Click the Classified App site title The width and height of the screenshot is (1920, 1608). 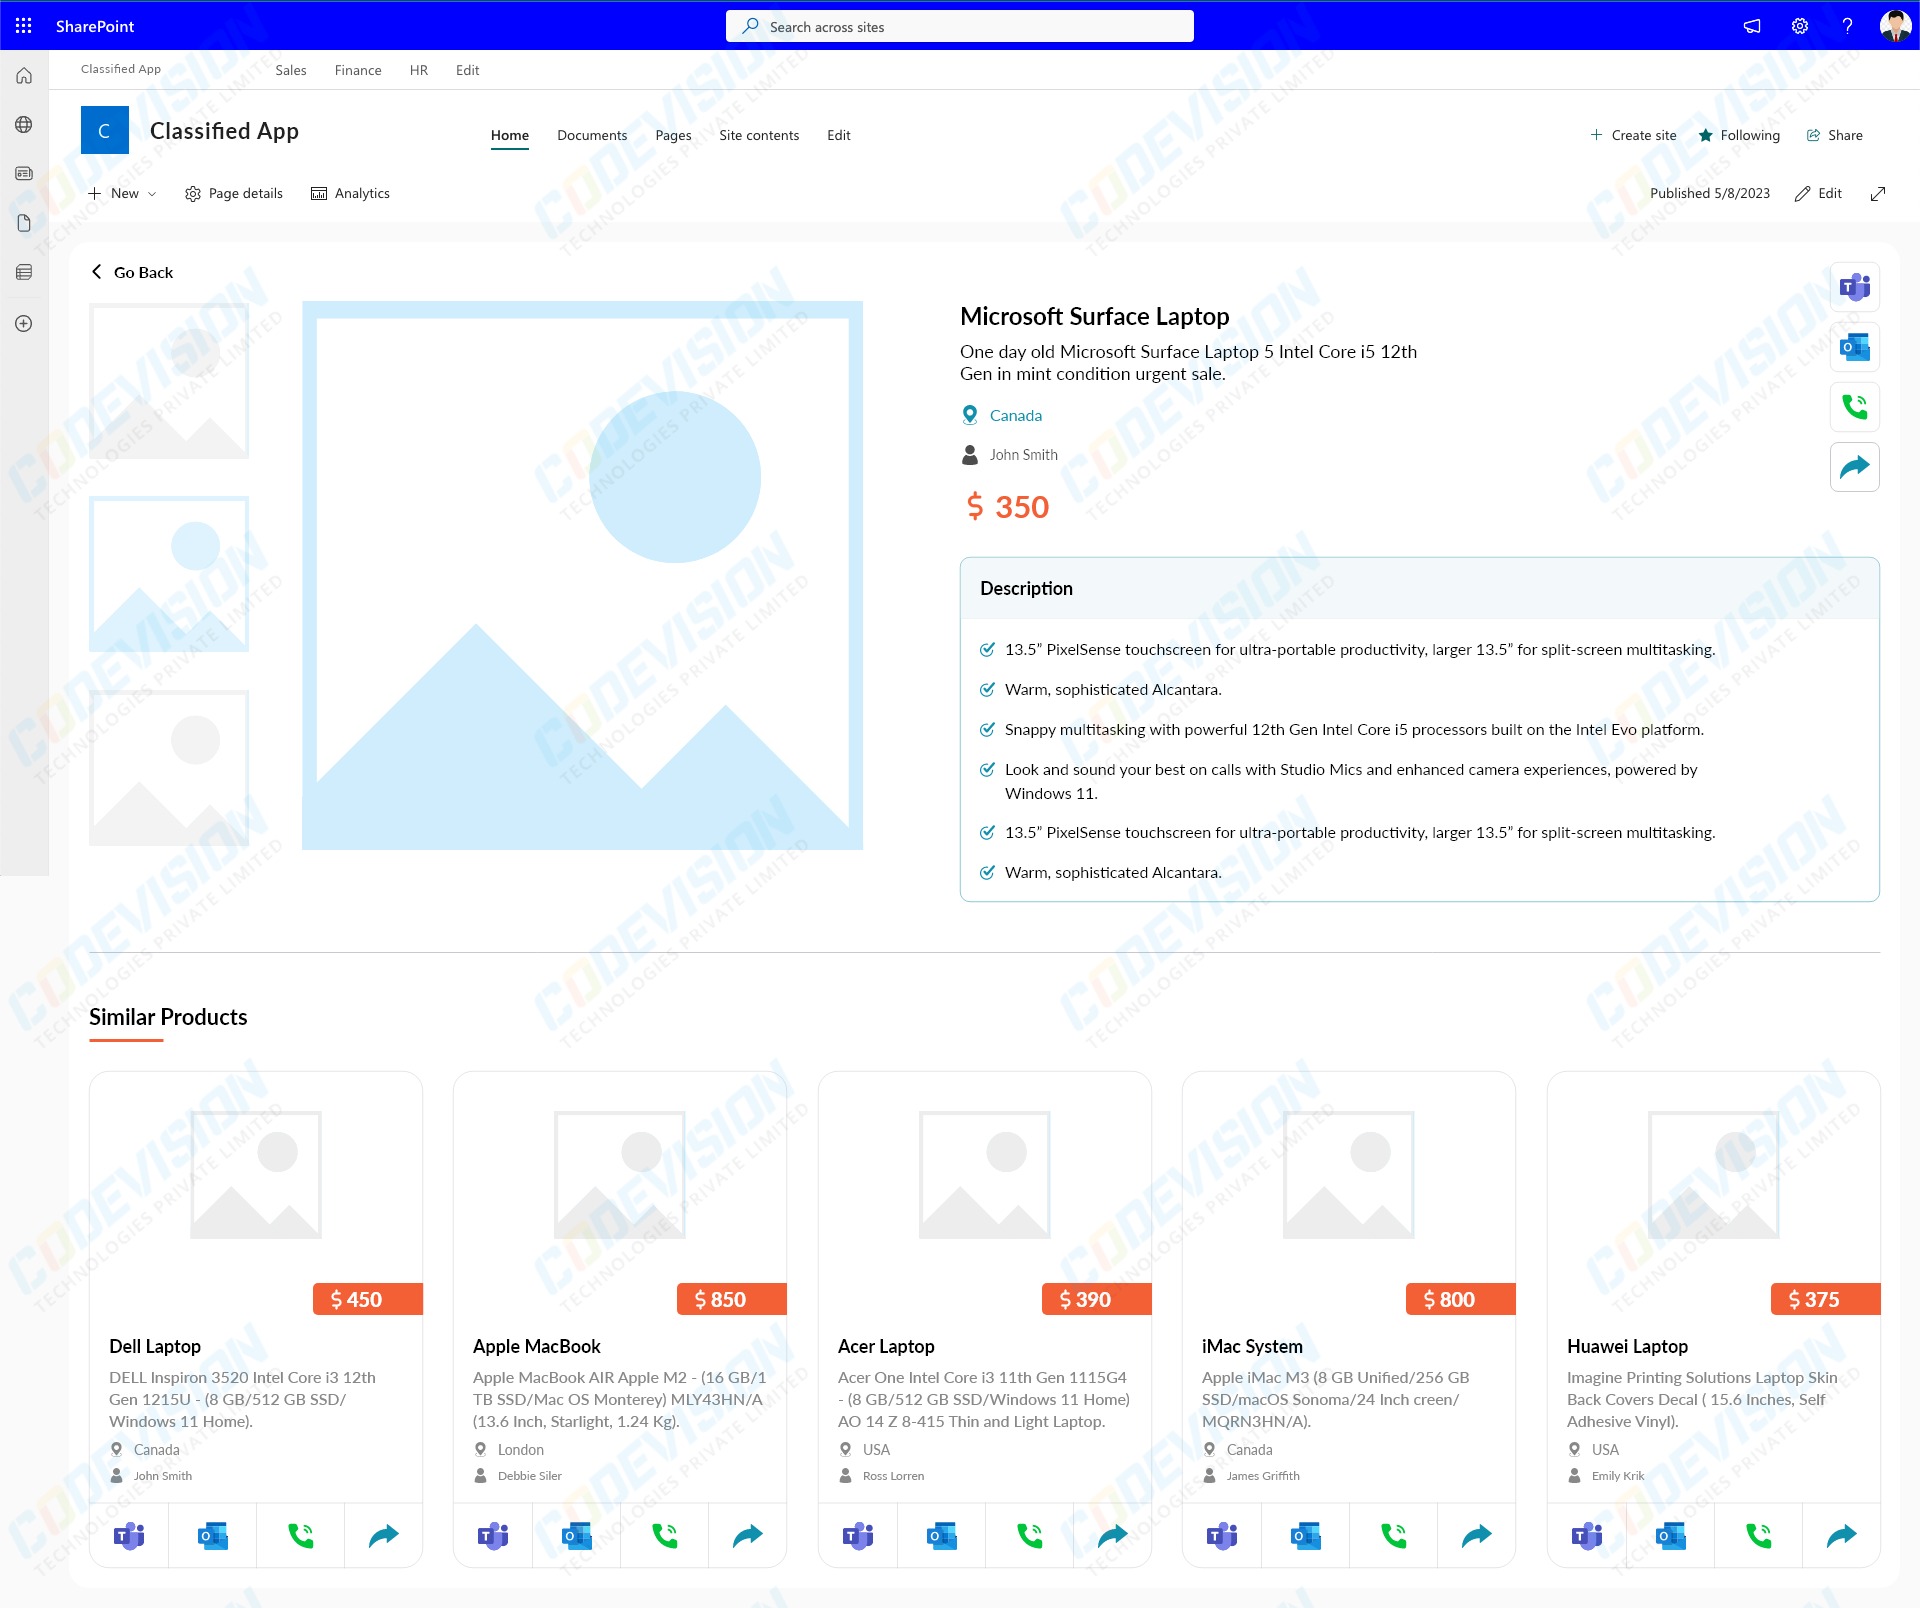coord(224,131)
